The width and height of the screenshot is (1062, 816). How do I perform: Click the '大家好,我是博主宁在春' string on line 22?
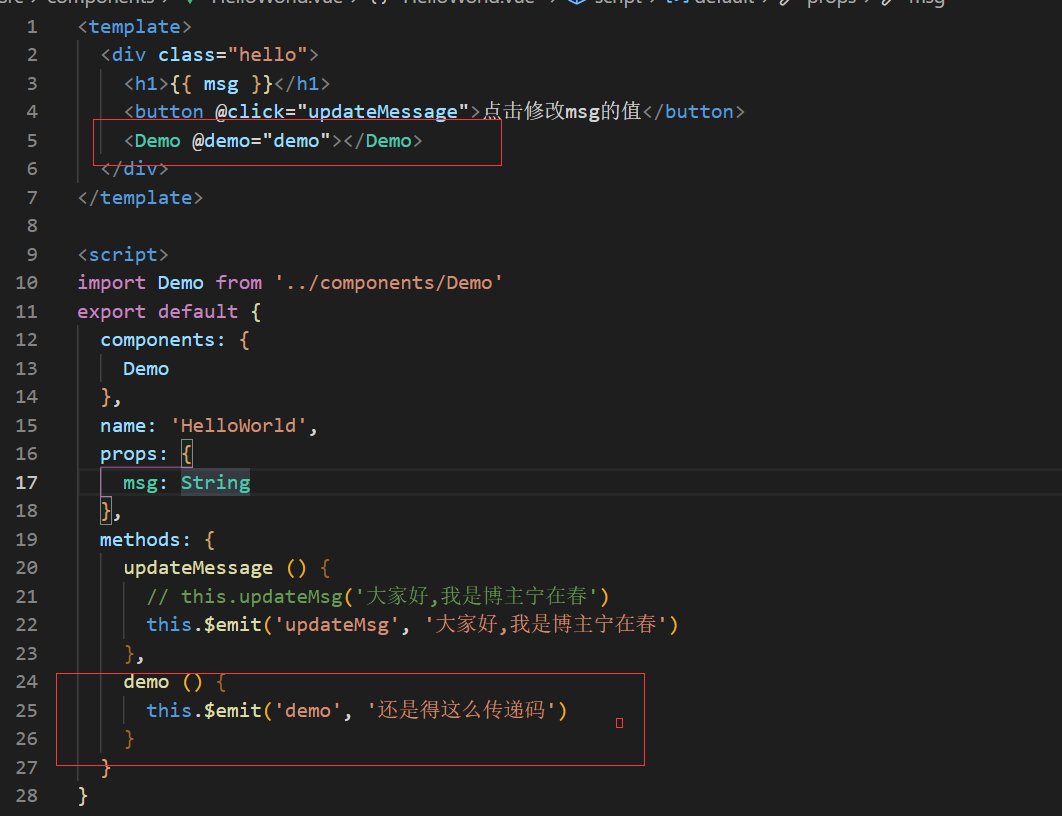(x=545, y=624)
